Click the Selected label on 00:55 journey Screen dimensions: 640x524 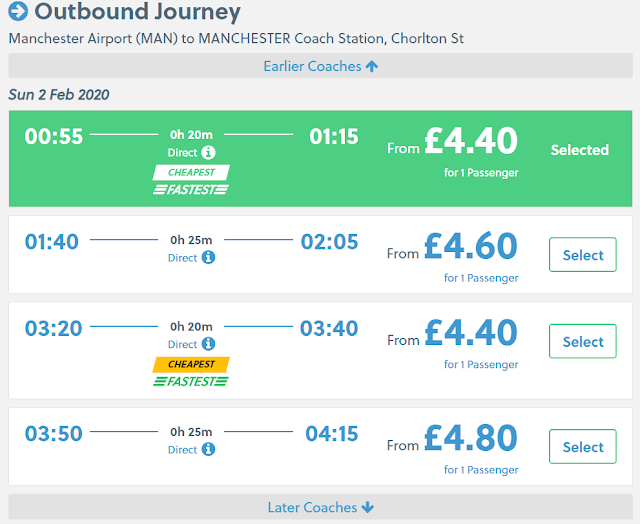[580, 150]
